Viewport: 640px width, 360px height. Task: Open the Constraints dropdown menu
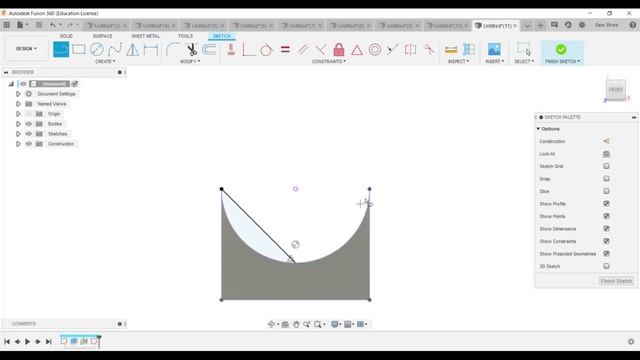329,61
